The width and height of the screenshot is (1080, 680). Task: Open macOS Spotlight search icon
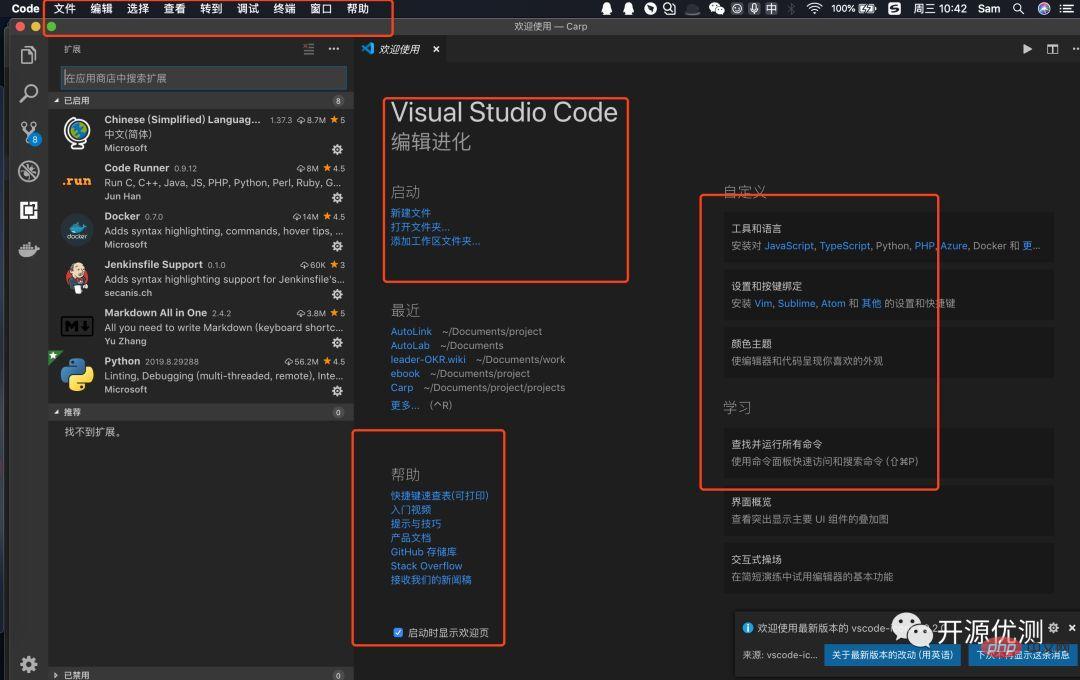click(x=1018, y=8)
